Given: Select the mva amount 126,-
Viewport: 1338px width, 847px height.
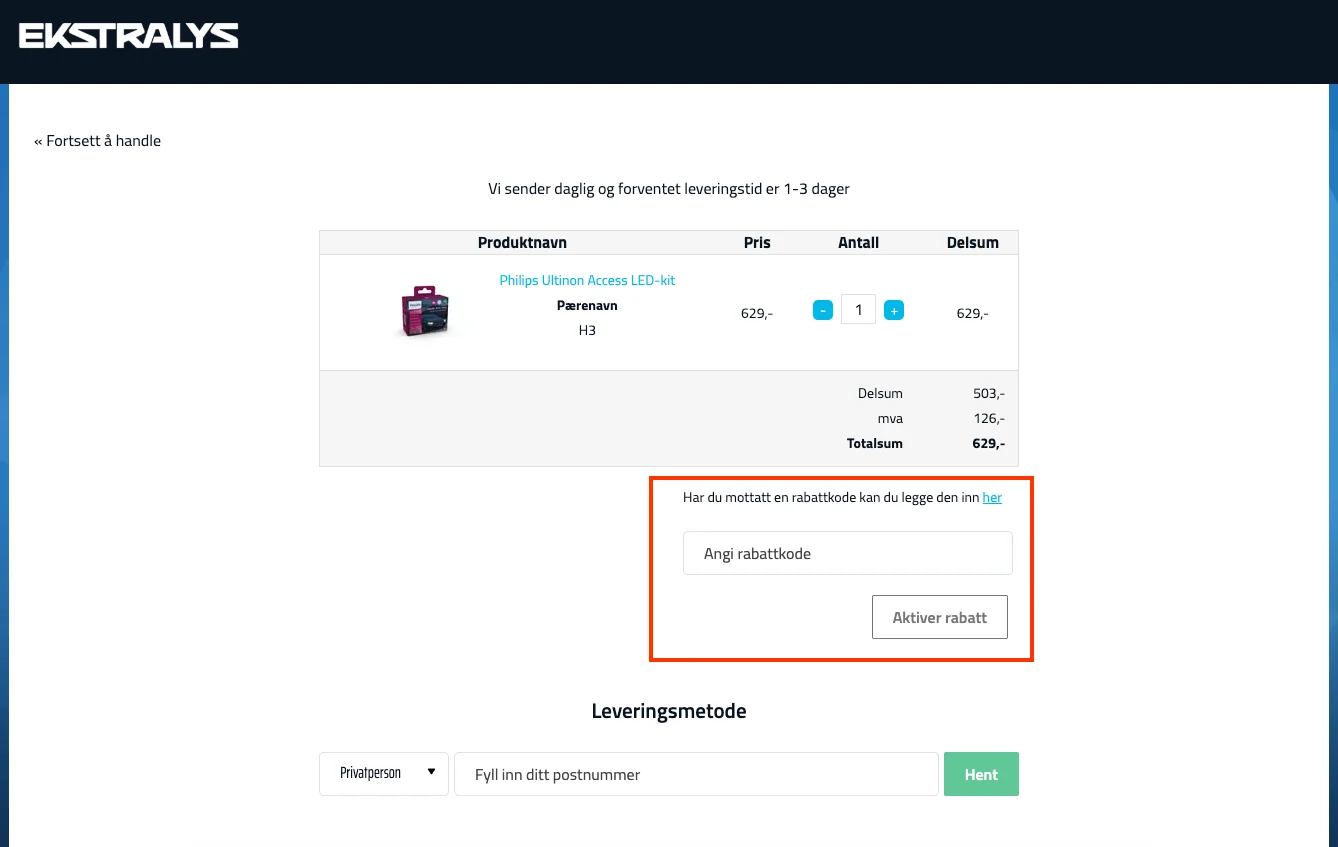Looking at the screenshot, I should coord(989,418).
